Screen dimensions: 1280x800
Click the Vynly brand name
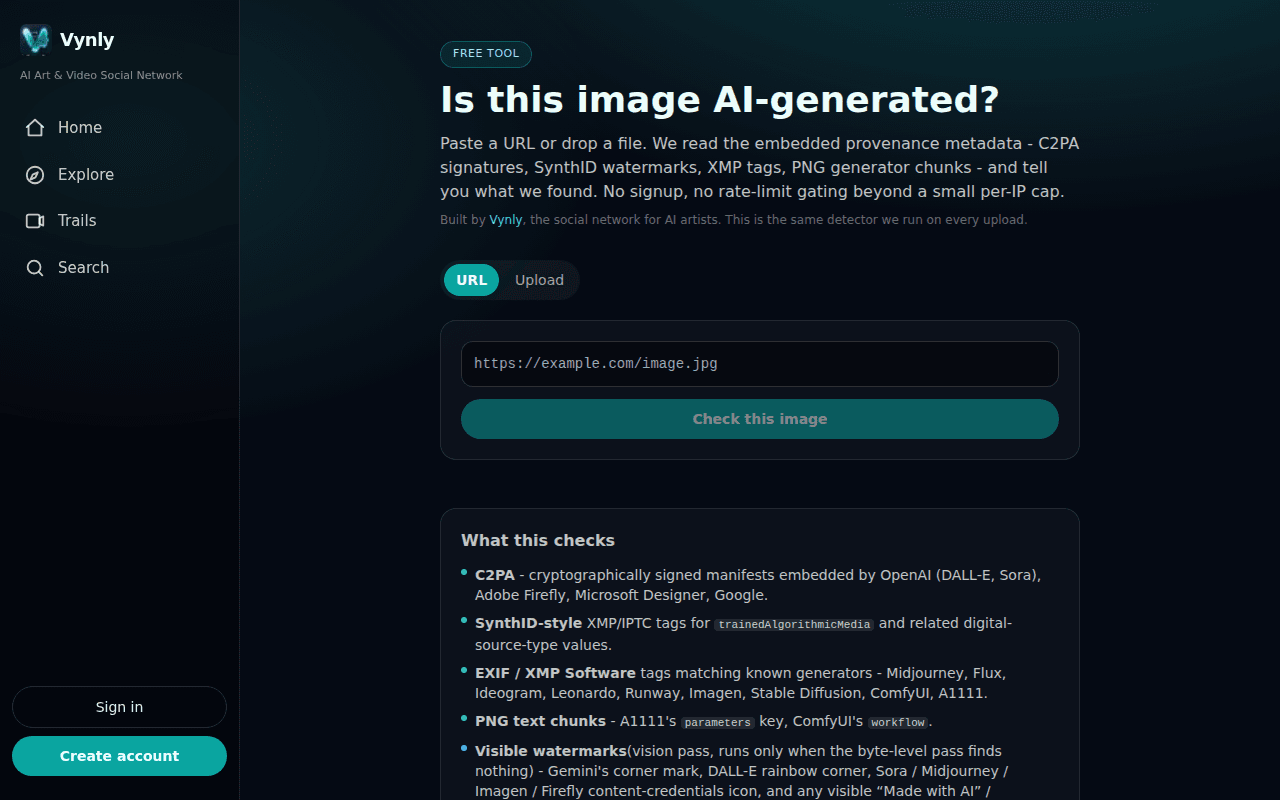(87, 40)
